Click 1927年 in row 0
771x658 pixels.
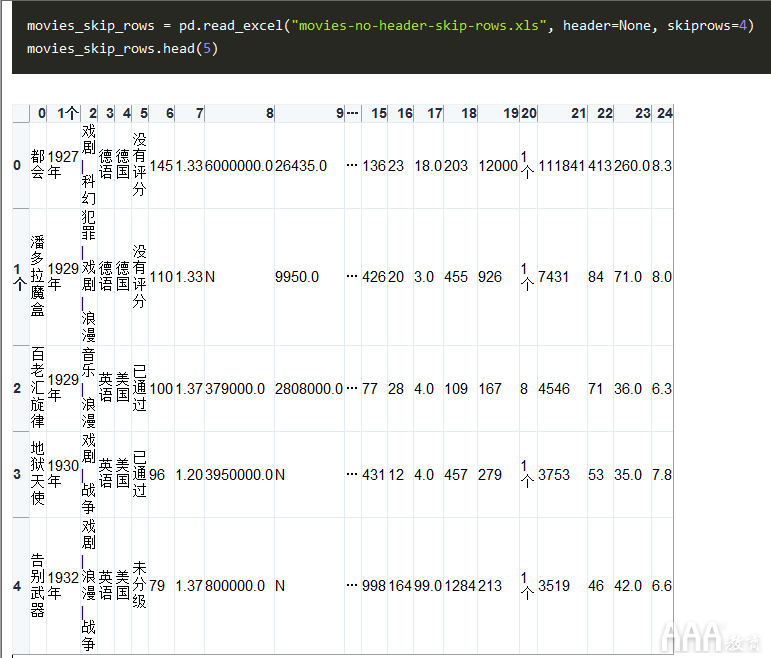(x=63, y=165)
